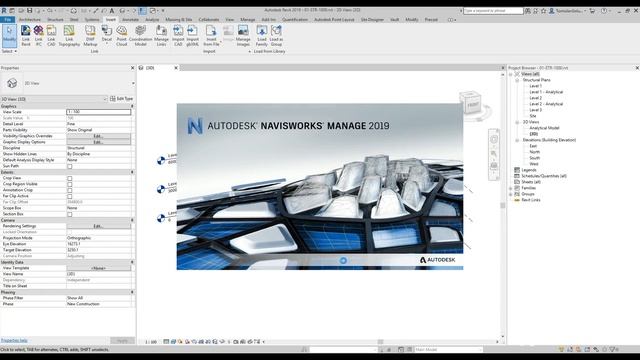Screen dimensions: 640x360
Task: Collapse the Graphics properties section
Action: (132, 106)
